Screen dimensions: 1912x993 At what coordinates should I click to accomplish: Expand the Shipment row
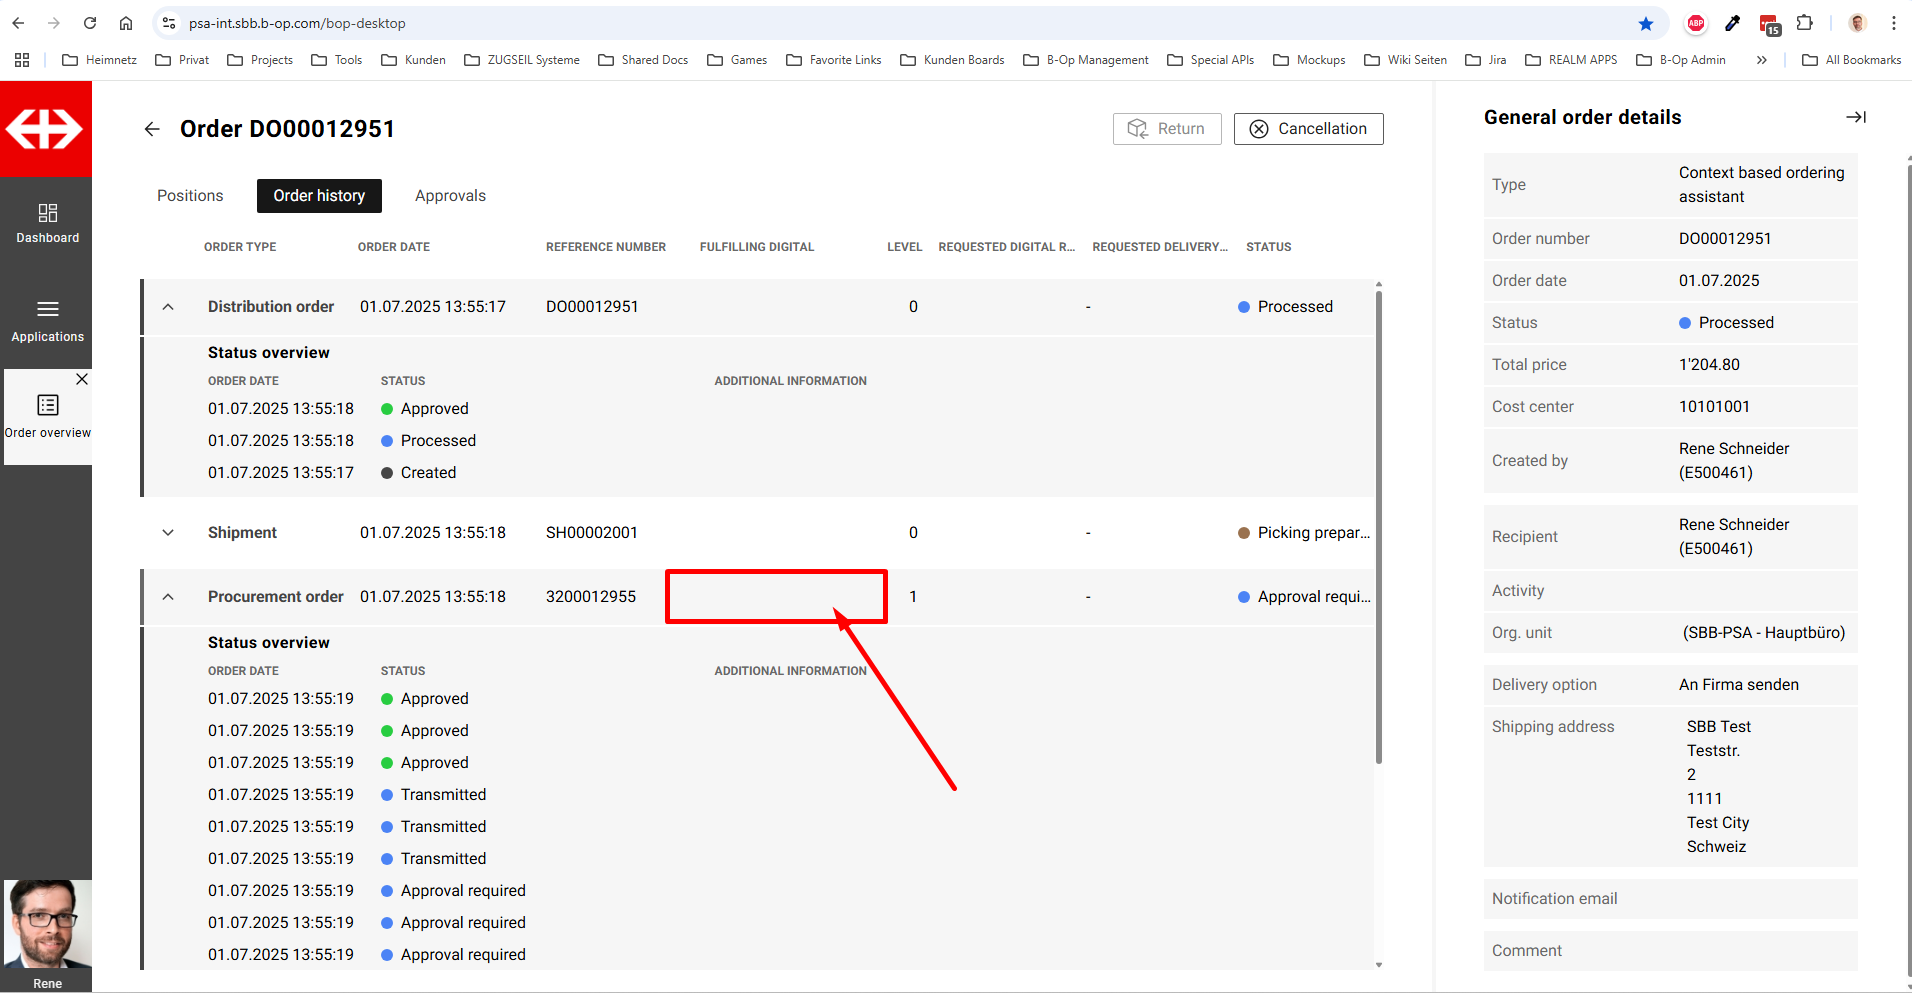click(x=168, y=533)
